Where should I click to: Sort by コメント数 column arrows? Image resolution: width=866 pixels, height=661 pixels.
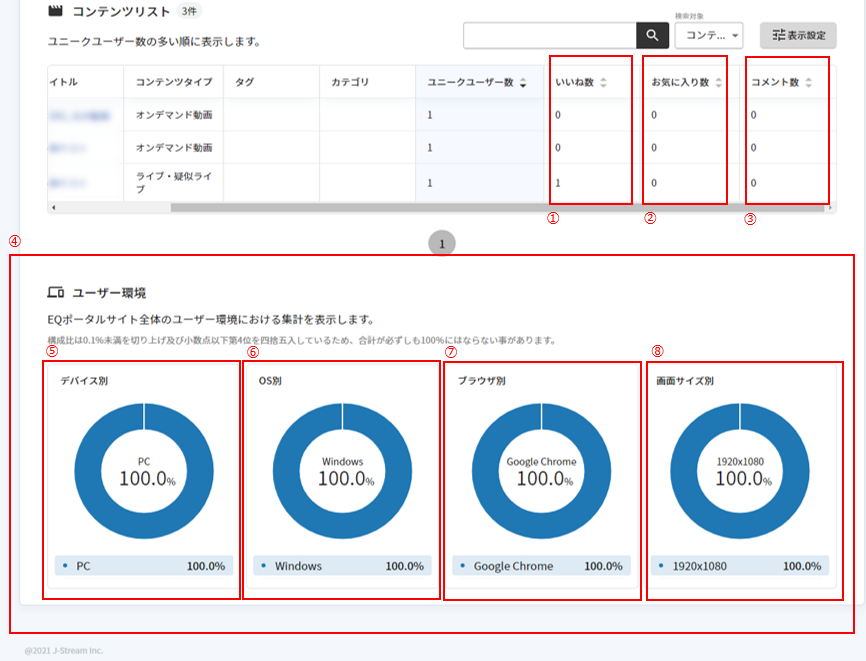pyautogui.click(x=808, y=83)
